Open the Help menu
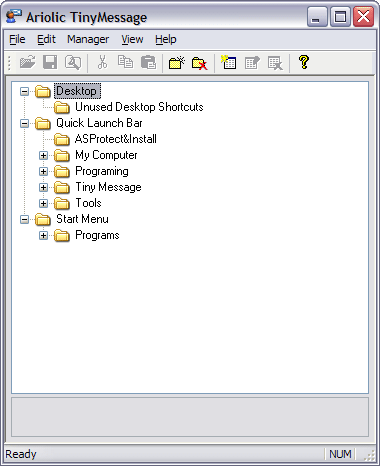 coord(166,39)
